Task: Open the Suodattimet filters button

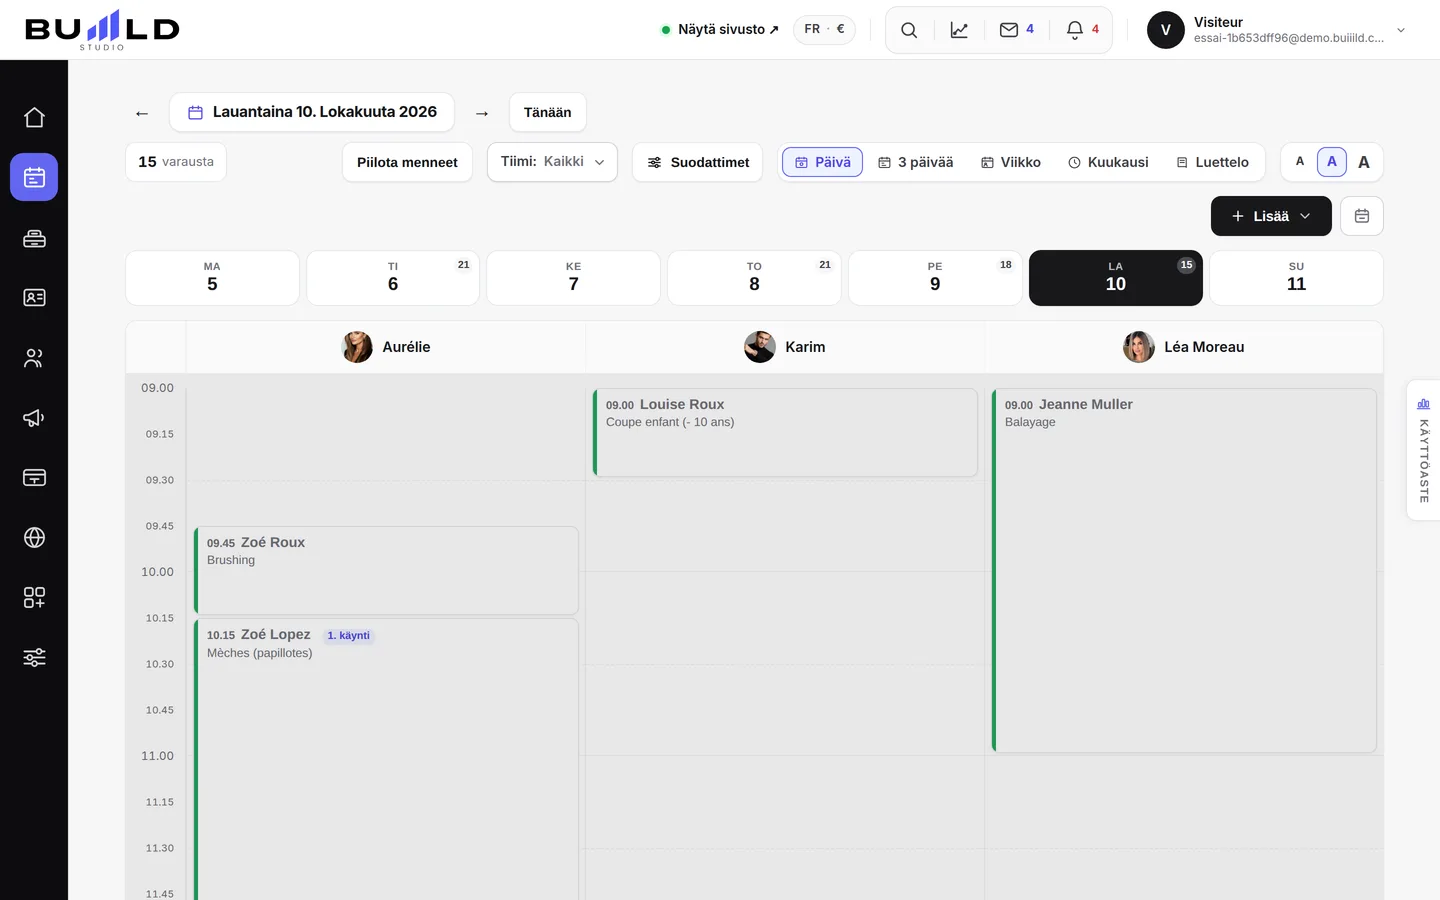Action: (x=698, y=162)
